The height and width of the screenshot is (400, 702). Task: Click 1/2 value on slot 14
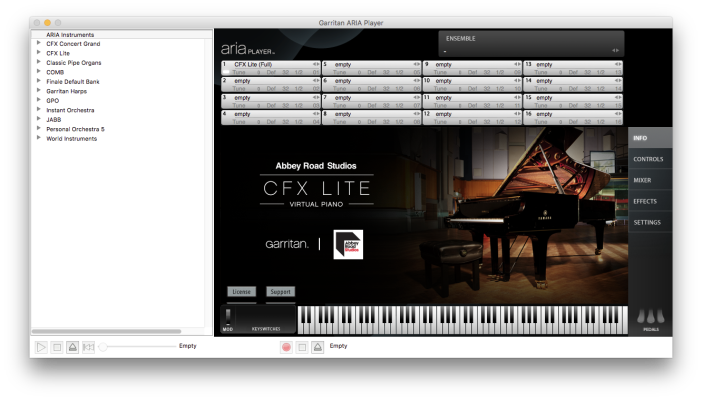pyautogui.click(x=601, y=89)
